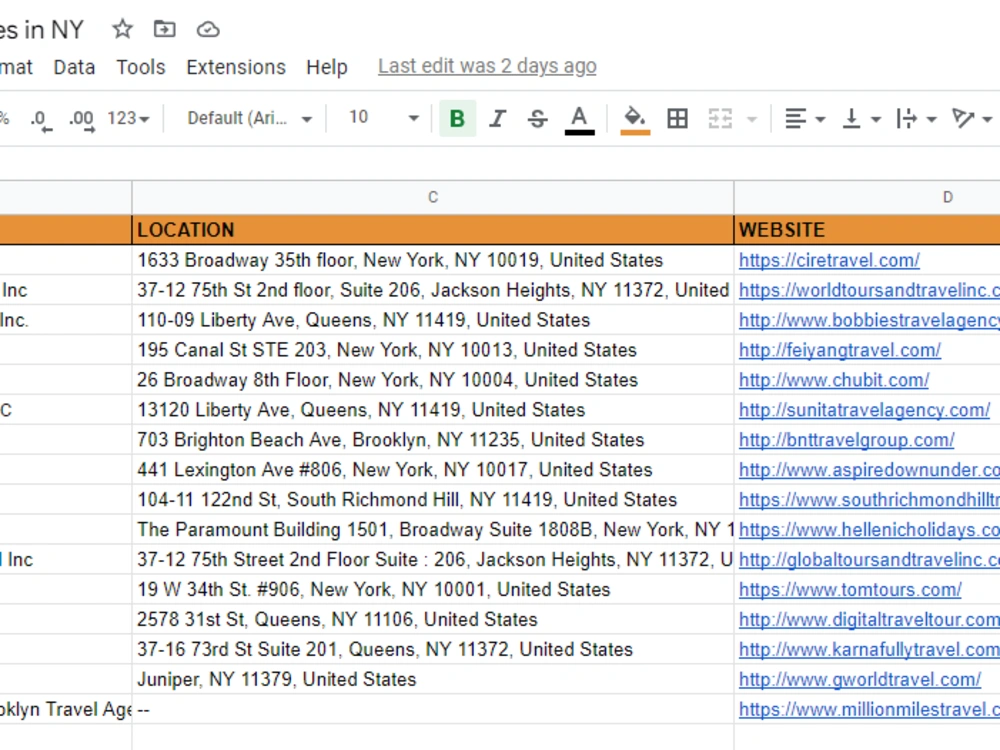Open the Help menu
Screen dimensions: 1000x750
pos(327,67)
